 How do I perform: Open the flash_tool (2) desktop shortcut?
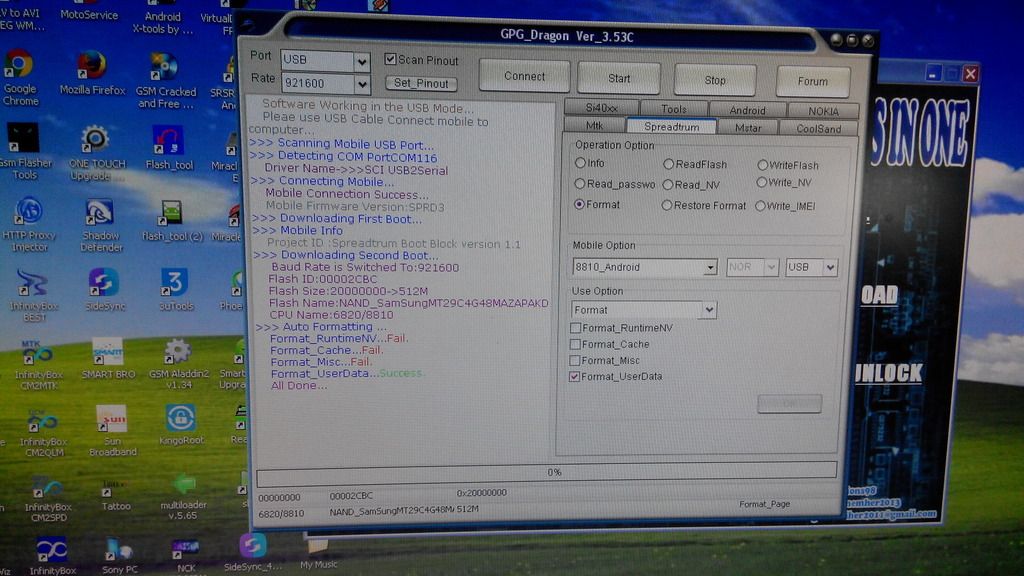pyautogui.click(x=172, y=221)
